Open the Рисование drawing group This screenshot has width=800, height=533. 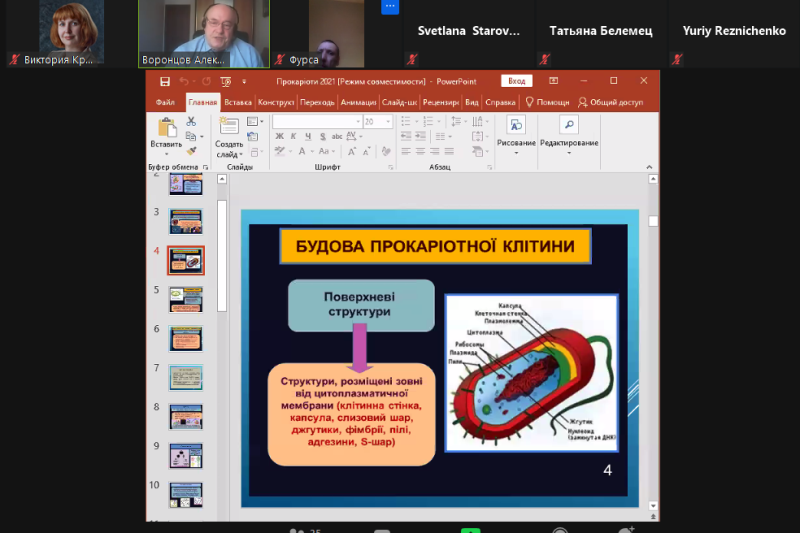pos(516,136)
